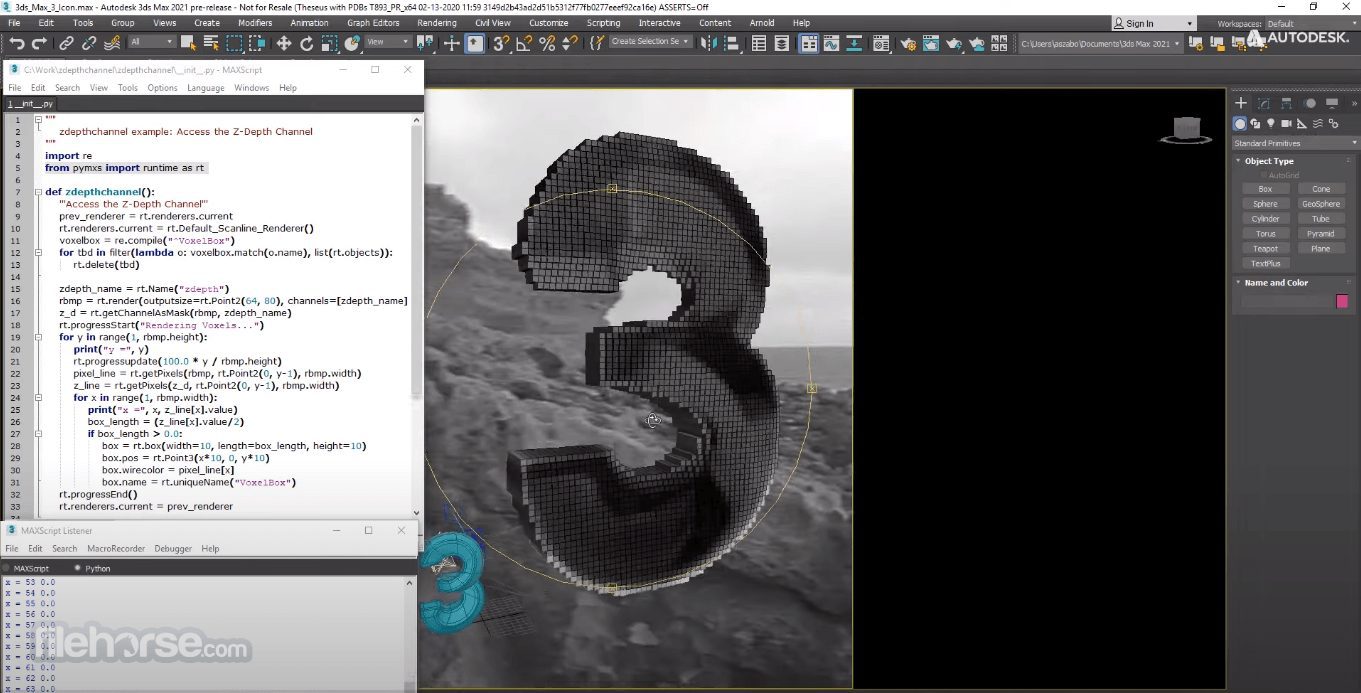Open the MacroRecorder menu in Listener

[116, 548]
